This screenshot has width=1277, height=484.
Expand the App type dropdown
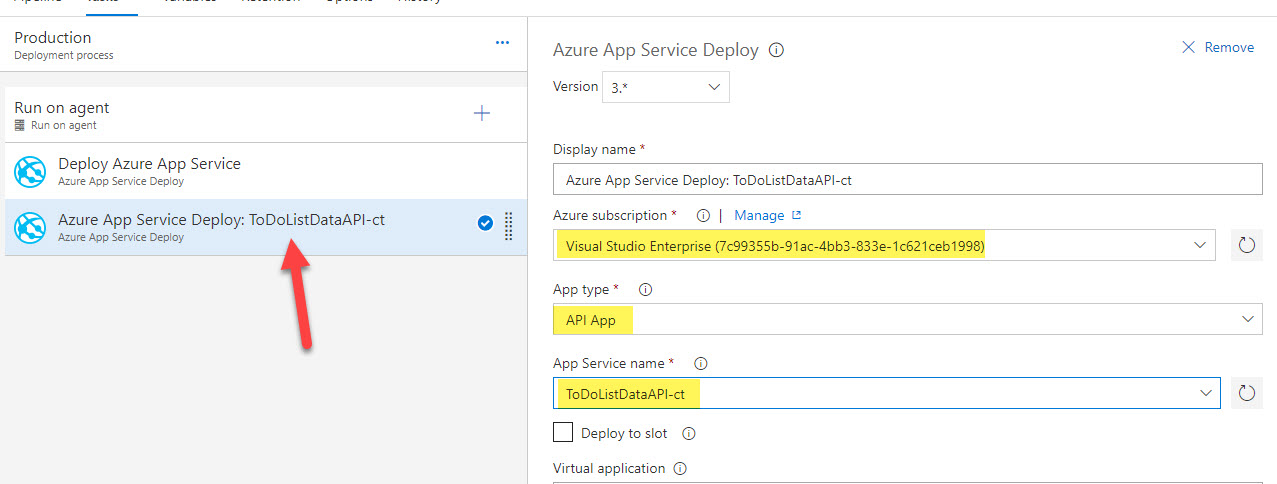pos(1247,319)
